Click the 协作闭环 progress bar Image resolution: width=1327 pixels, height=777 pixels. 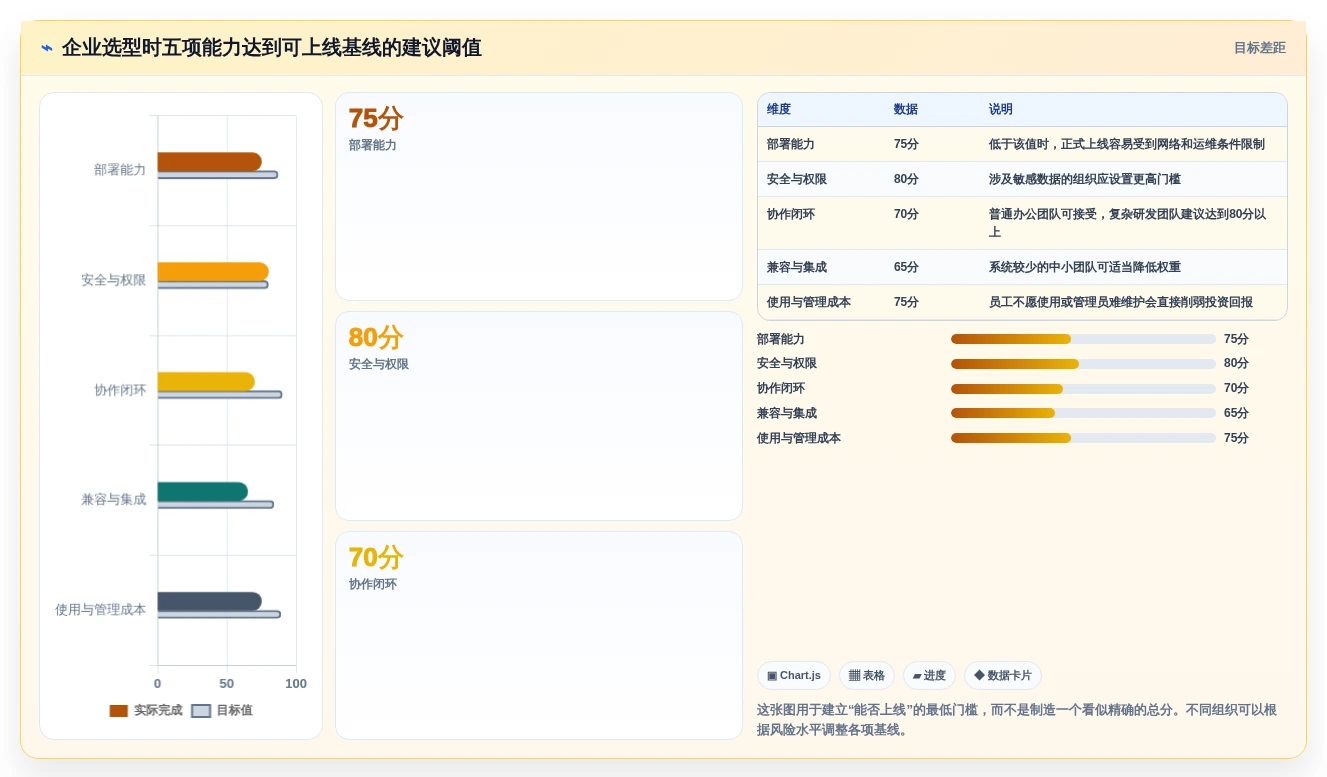pos(1083,389)
